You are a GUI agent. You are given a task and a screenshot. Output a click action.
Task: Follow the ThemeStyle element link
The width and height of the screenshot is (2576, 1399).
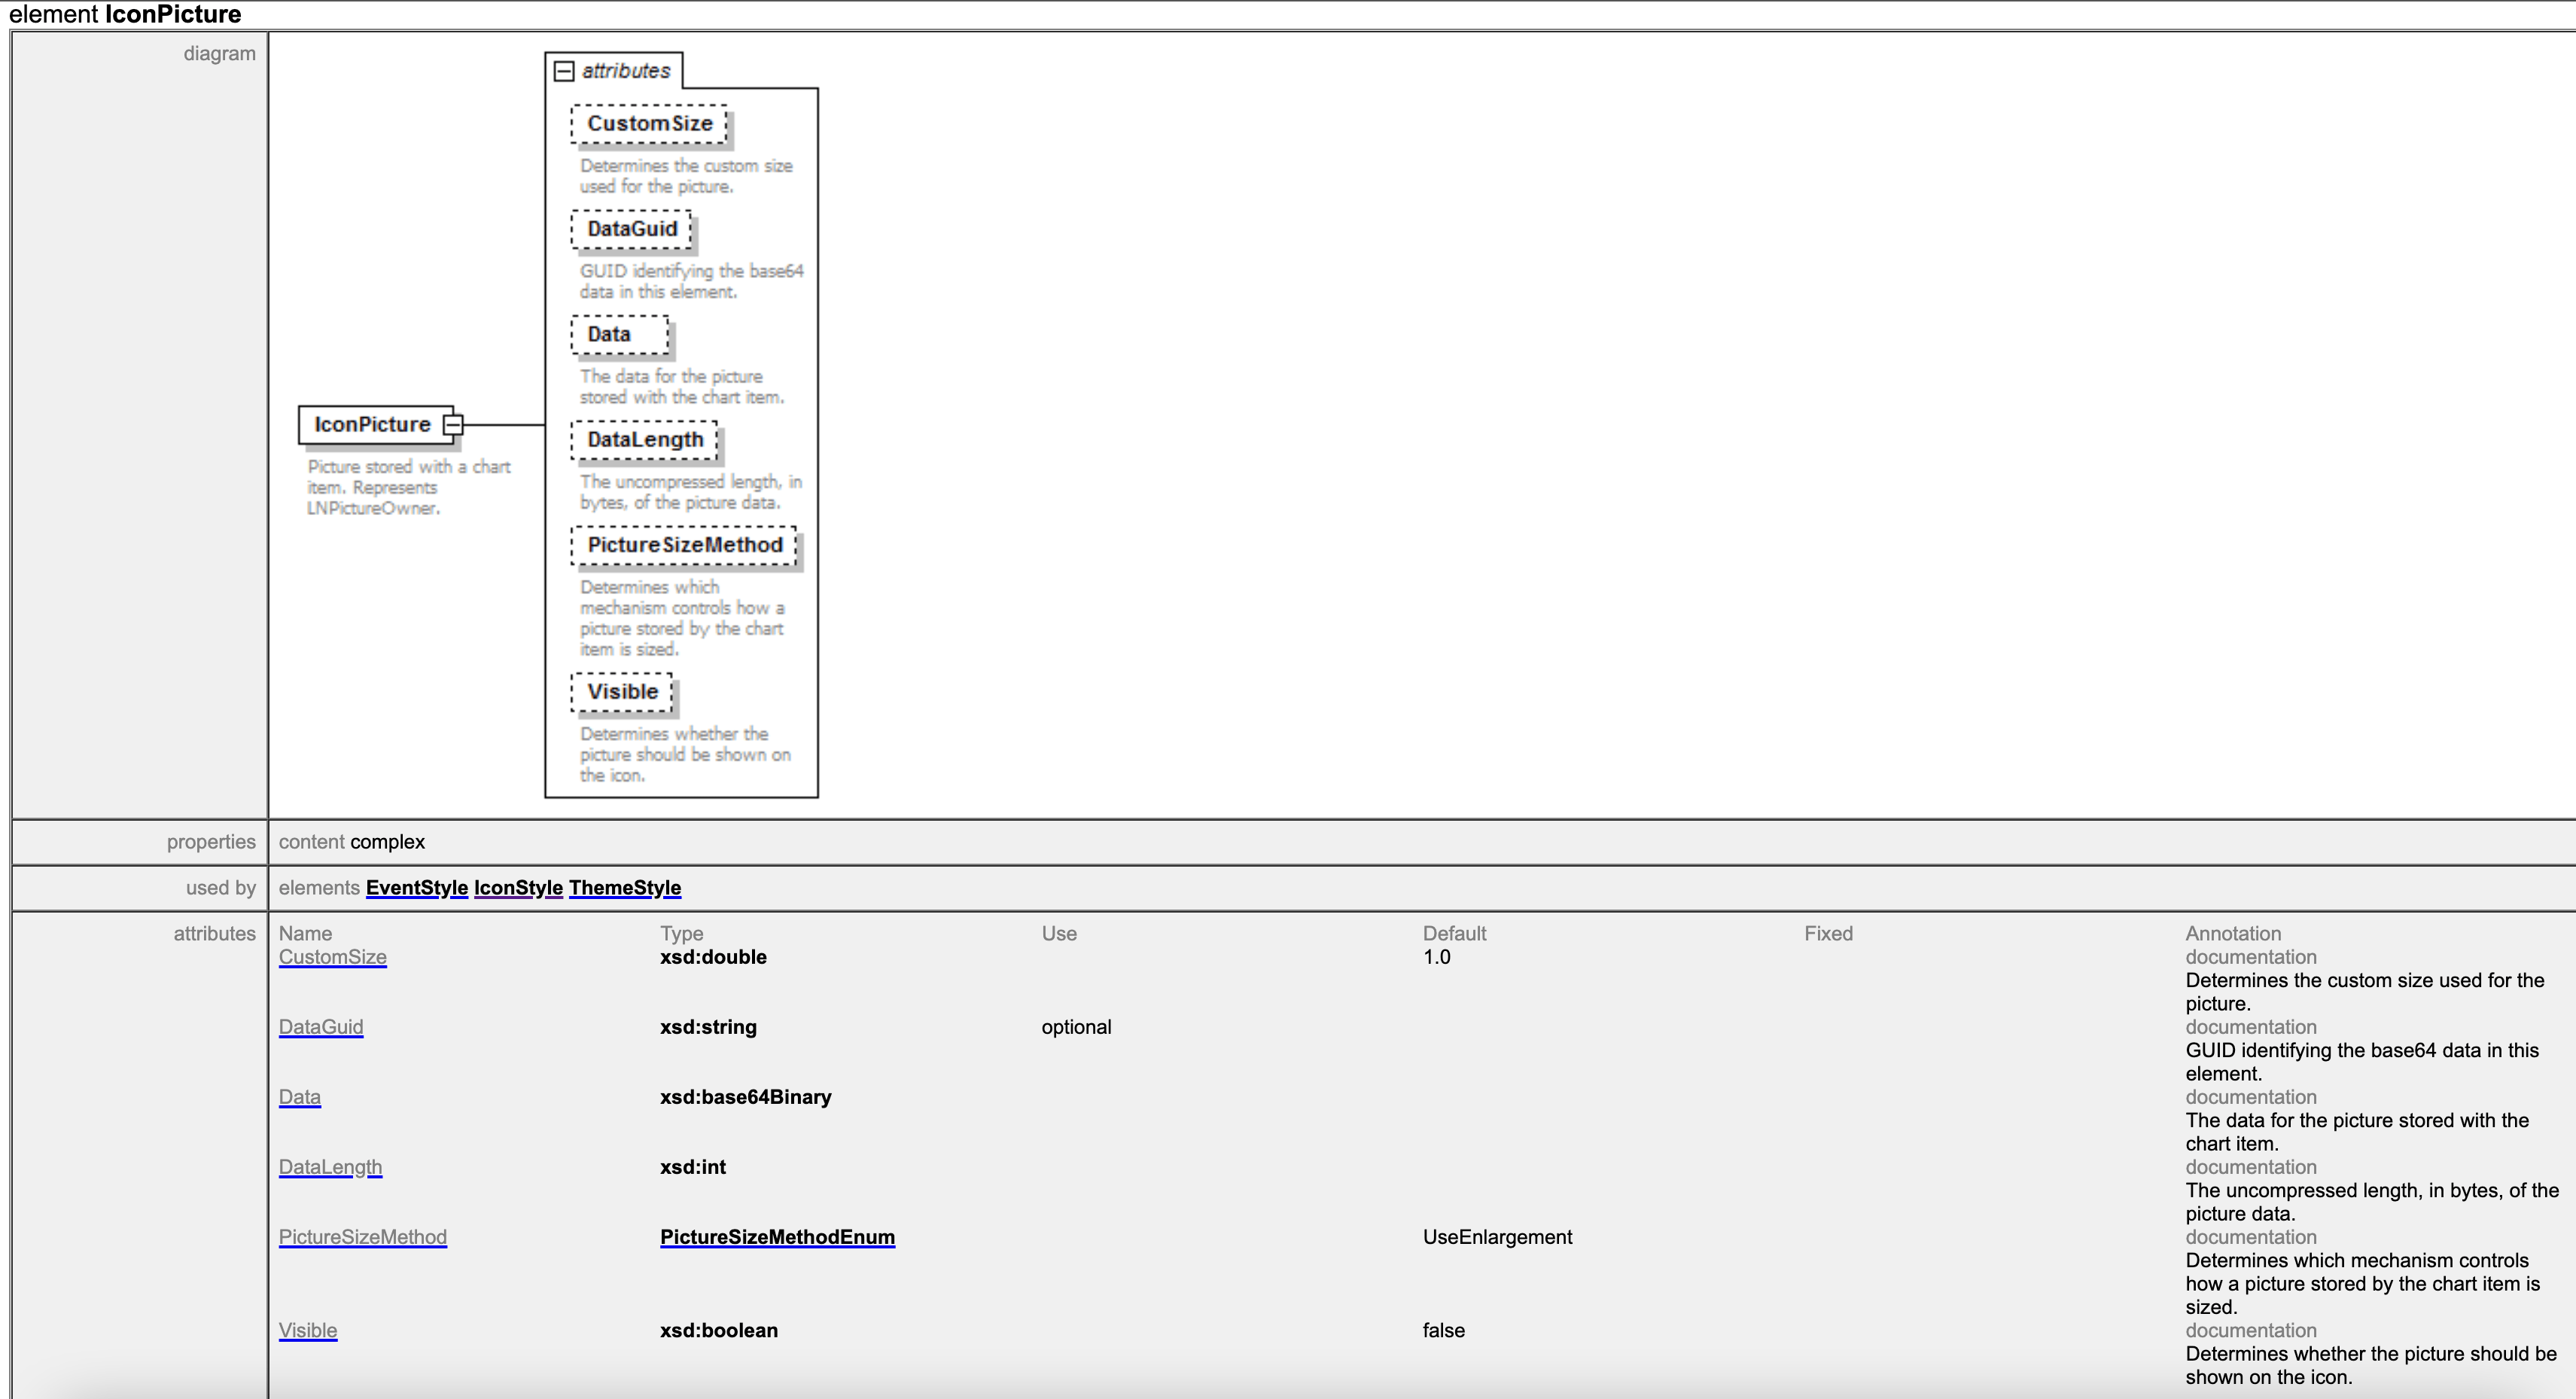(x=625, y=888)
